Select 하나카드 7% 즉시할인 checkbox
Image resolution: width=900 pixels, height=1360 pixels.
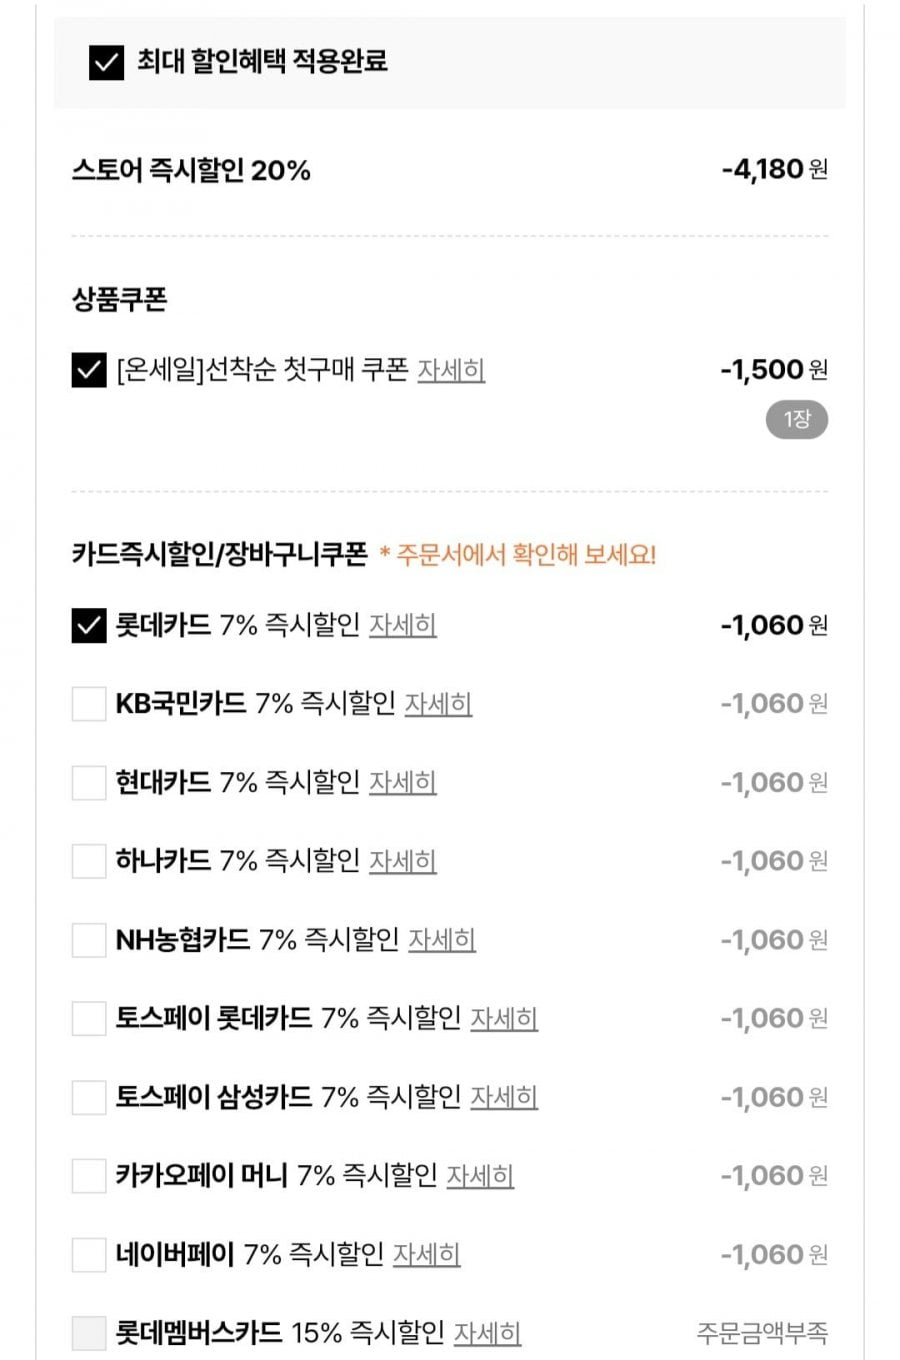coord(89,861)
